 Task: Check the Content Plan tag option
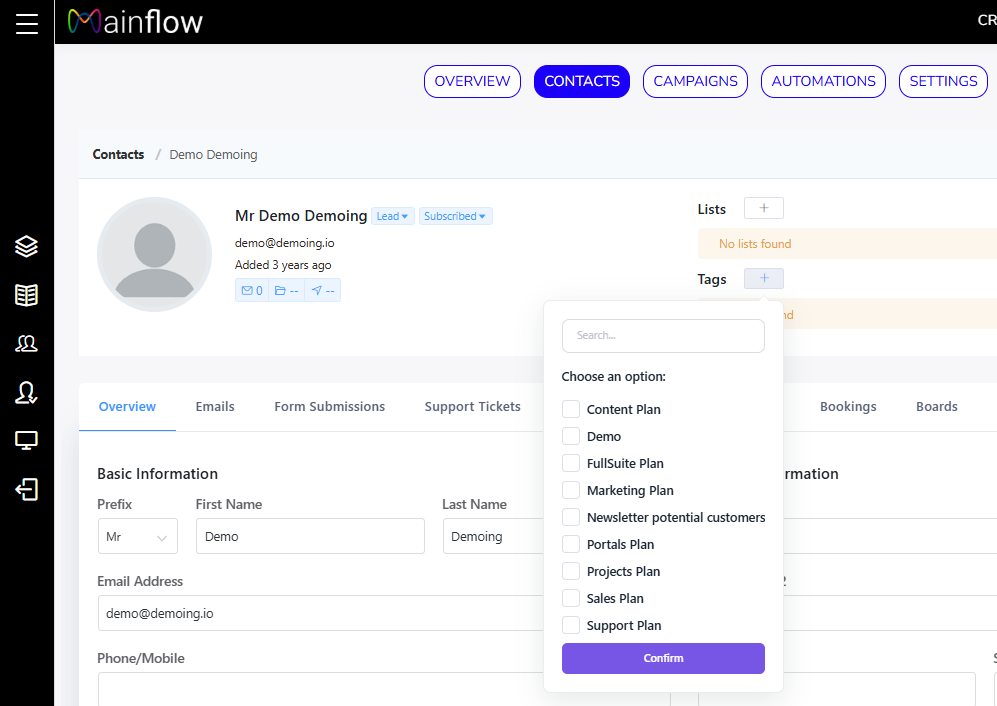point(571,409)
